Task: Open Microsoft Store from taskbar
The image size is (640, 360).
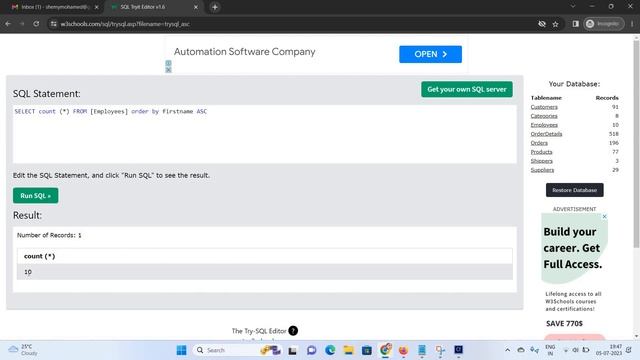Action: 367,350
